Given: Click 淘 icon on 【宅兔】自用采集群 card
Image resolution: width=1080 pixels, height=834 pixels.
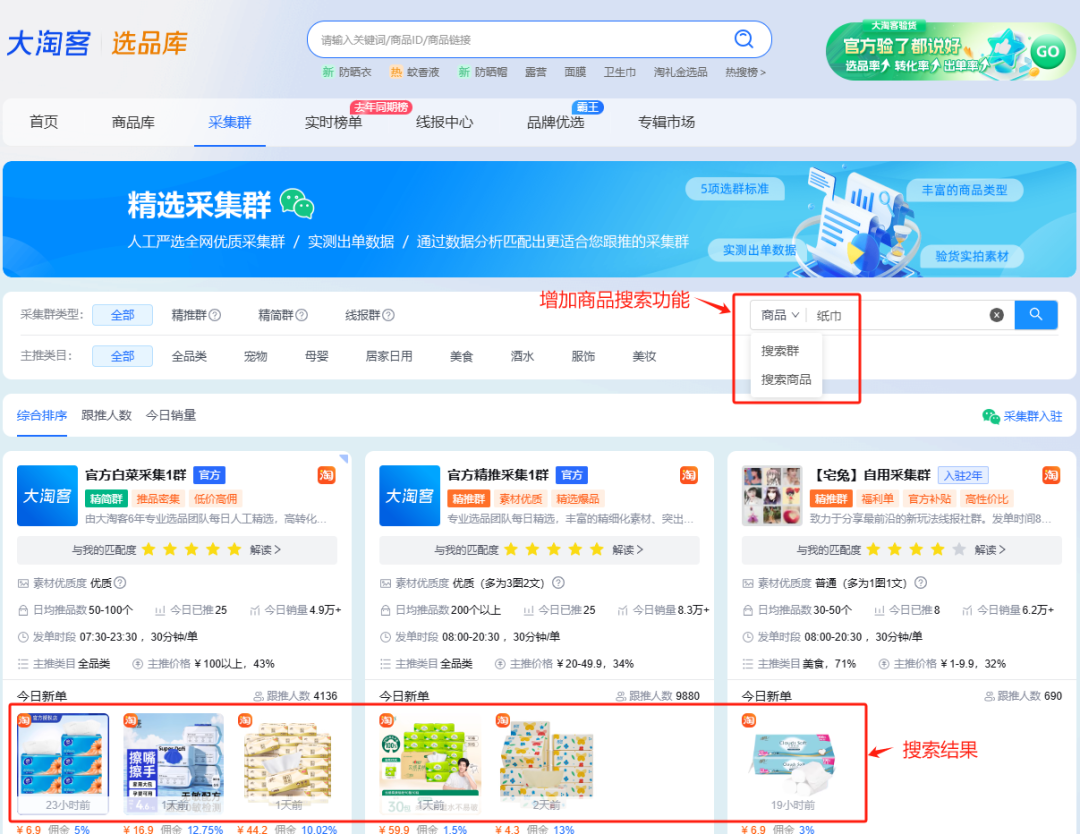Looking at the screenshot, I should (1051, 475).
